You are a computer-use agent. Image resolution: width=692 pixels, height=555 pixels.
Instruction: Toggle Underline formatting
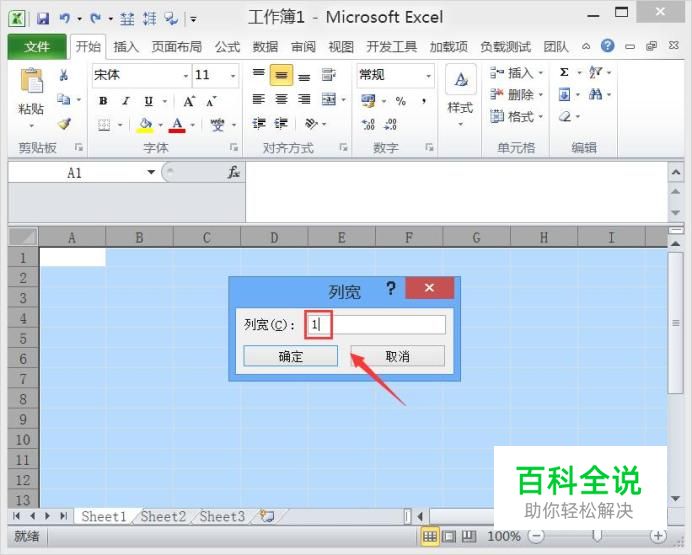click(149, 101)
